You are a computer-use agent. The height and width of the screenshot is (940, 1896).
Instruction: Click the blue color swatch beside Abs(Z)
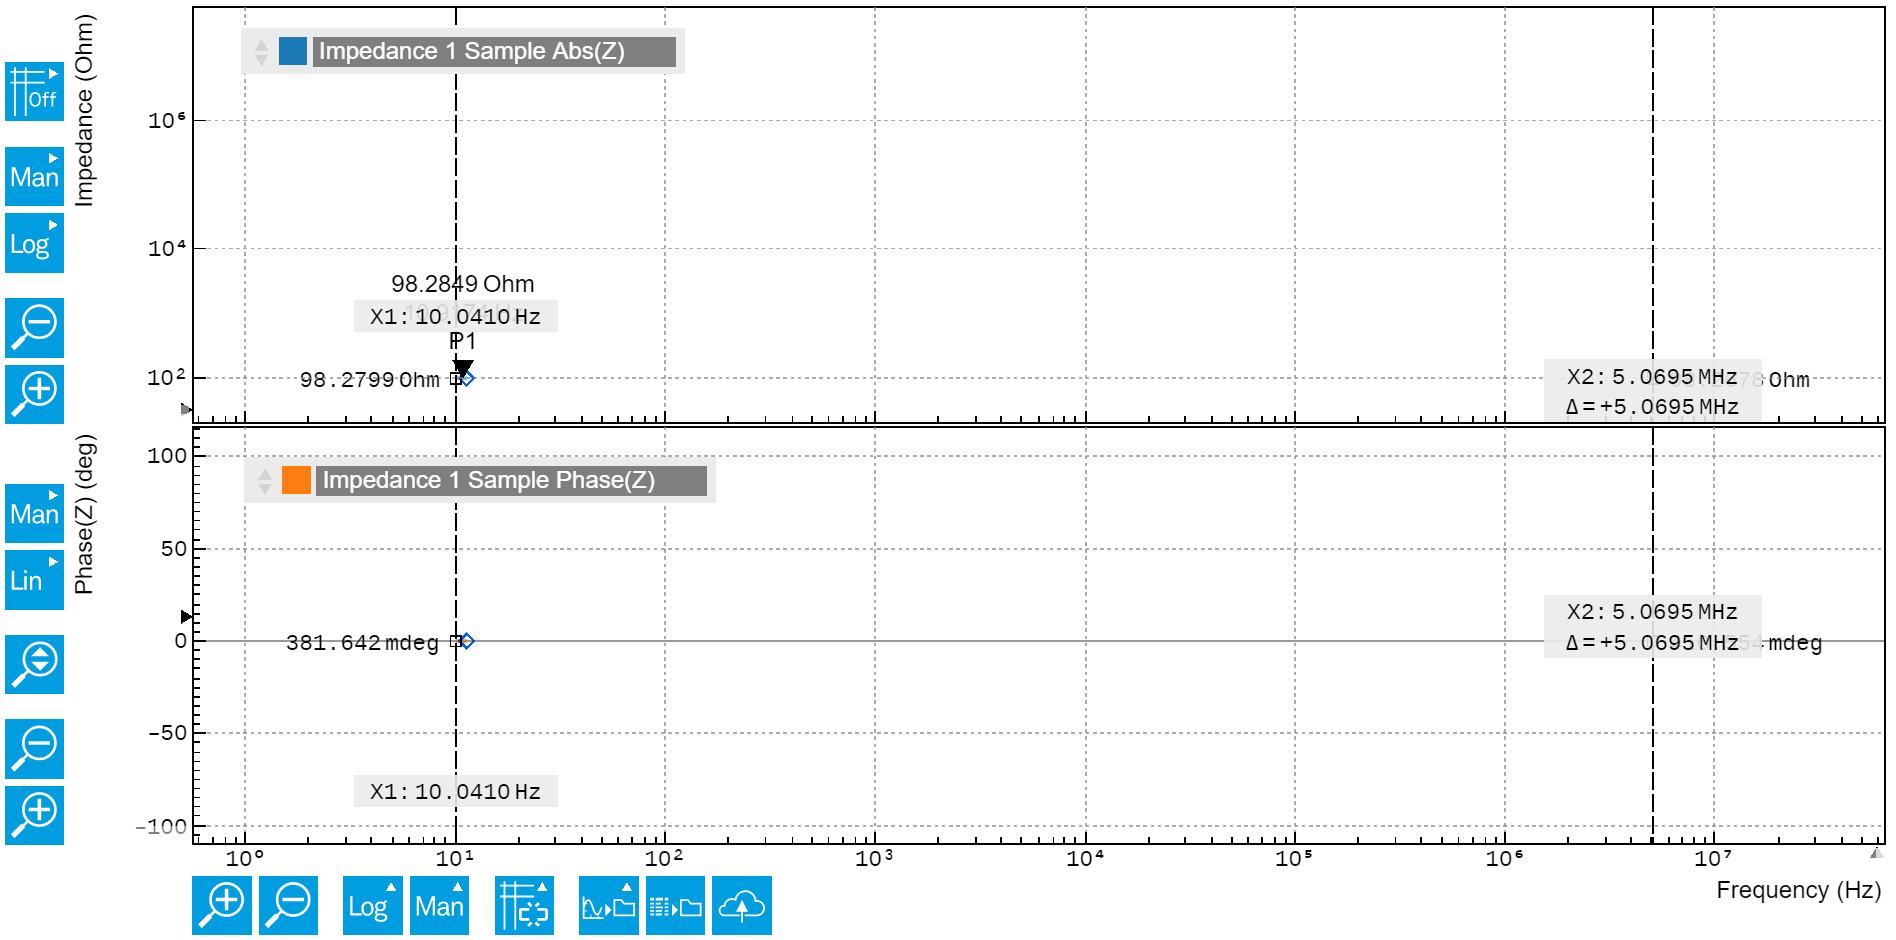(294, 51)
